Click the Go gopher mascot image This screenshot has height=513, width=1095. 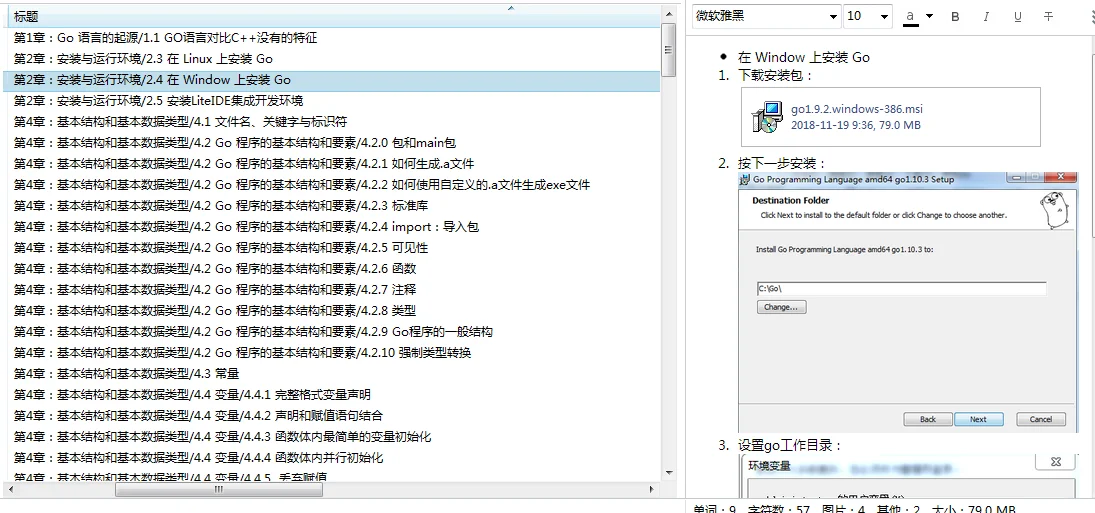point(1057,211)
